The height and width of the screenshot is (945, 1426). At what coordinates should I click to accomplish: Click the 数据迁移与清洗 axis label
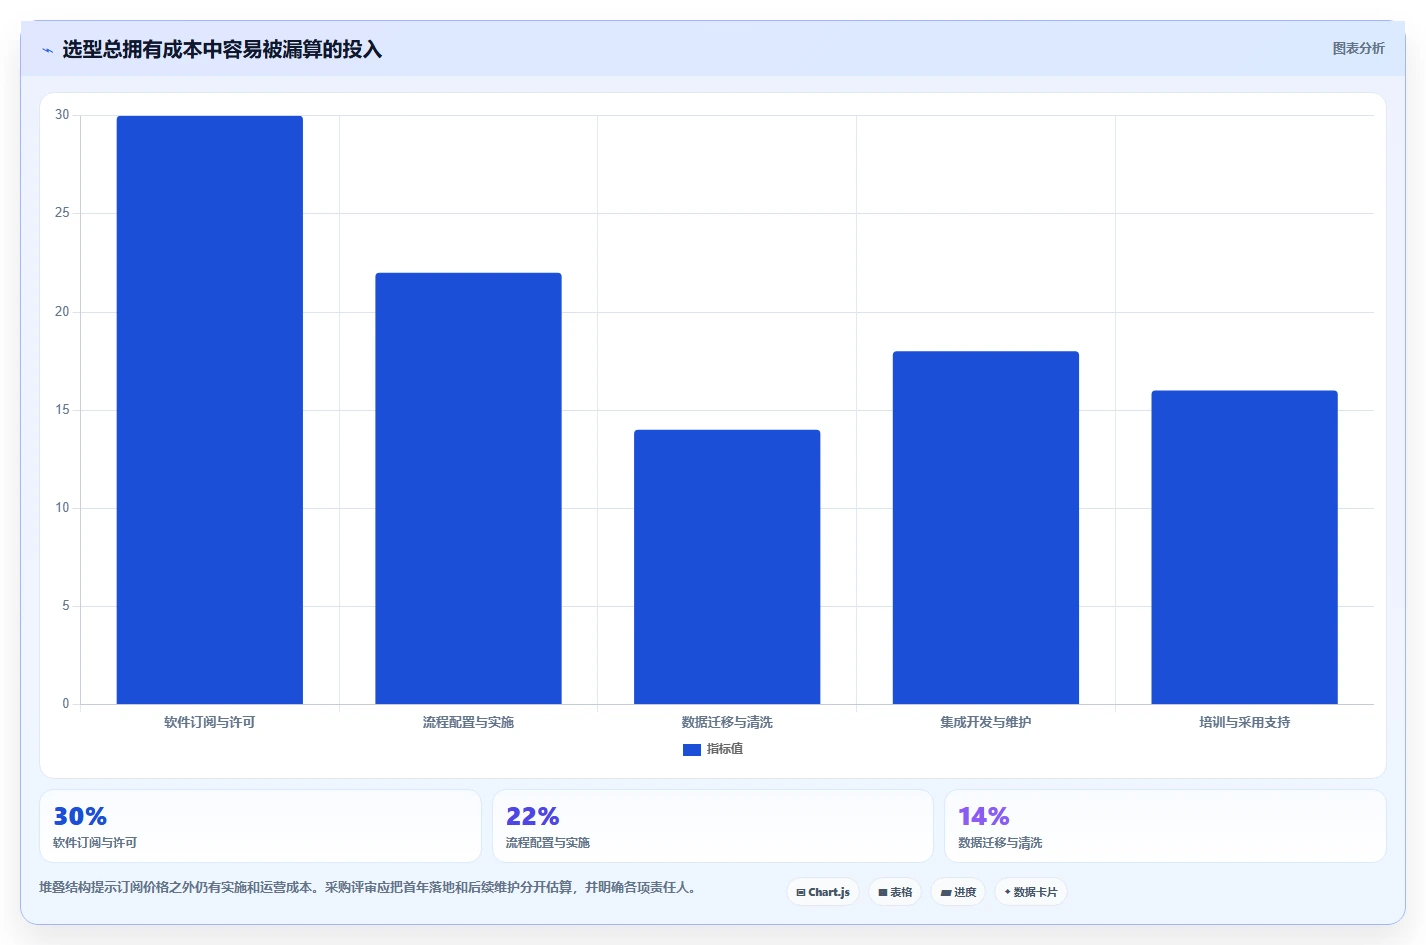click(727, 722)
